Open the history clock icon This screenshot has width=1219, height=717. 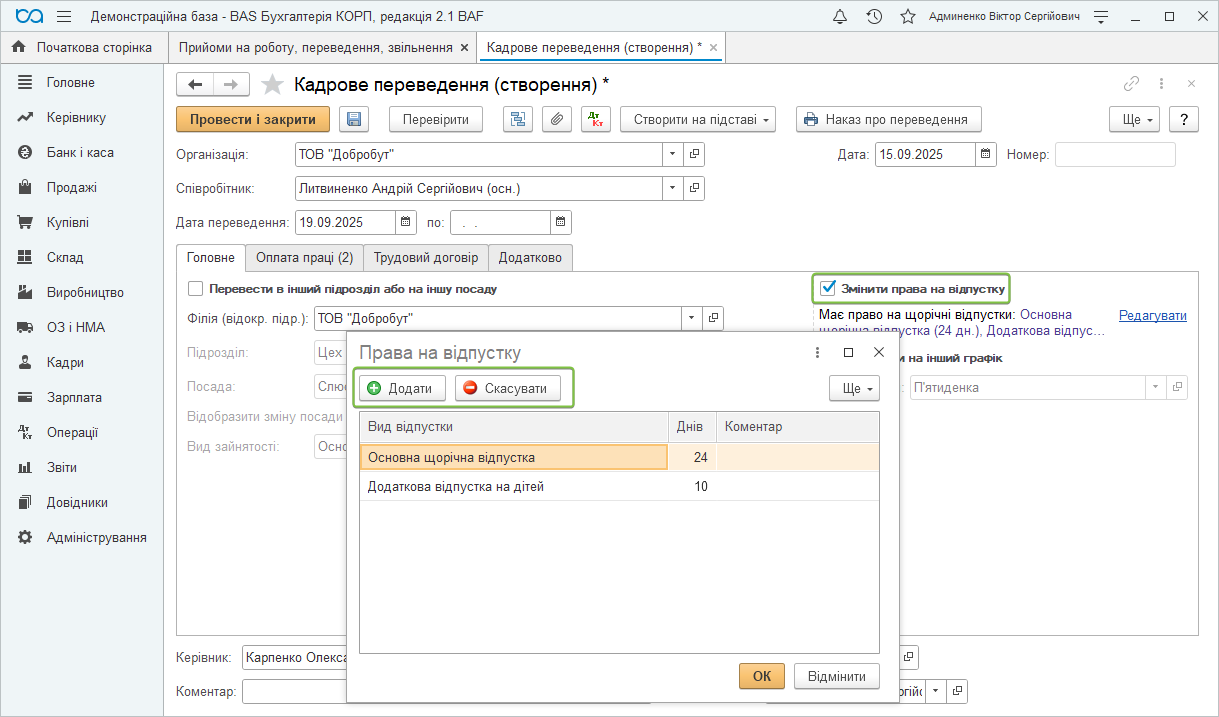click(x=874, y=17)
